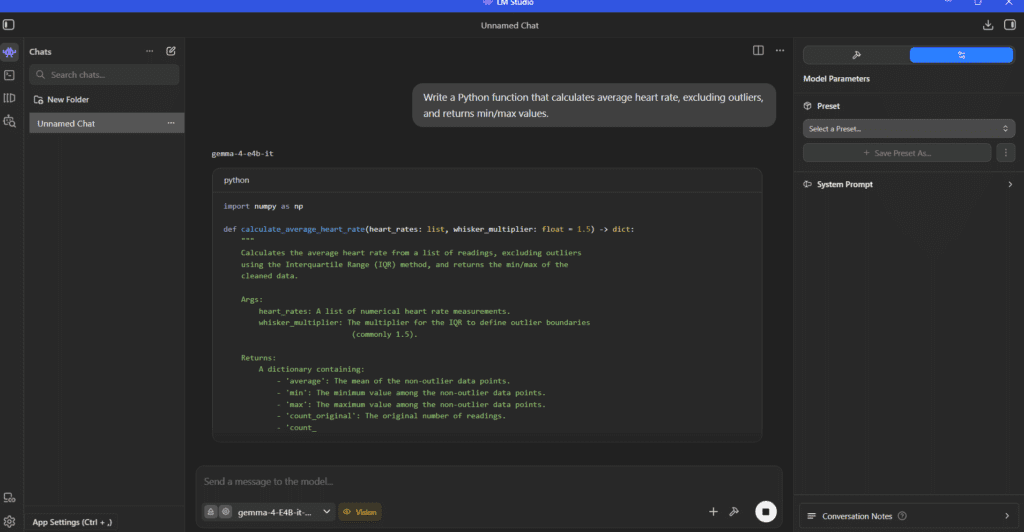Screen dimensions: 1024x532
Task: Open the Developer terminal section icon
Action: (x=9, y=75)
